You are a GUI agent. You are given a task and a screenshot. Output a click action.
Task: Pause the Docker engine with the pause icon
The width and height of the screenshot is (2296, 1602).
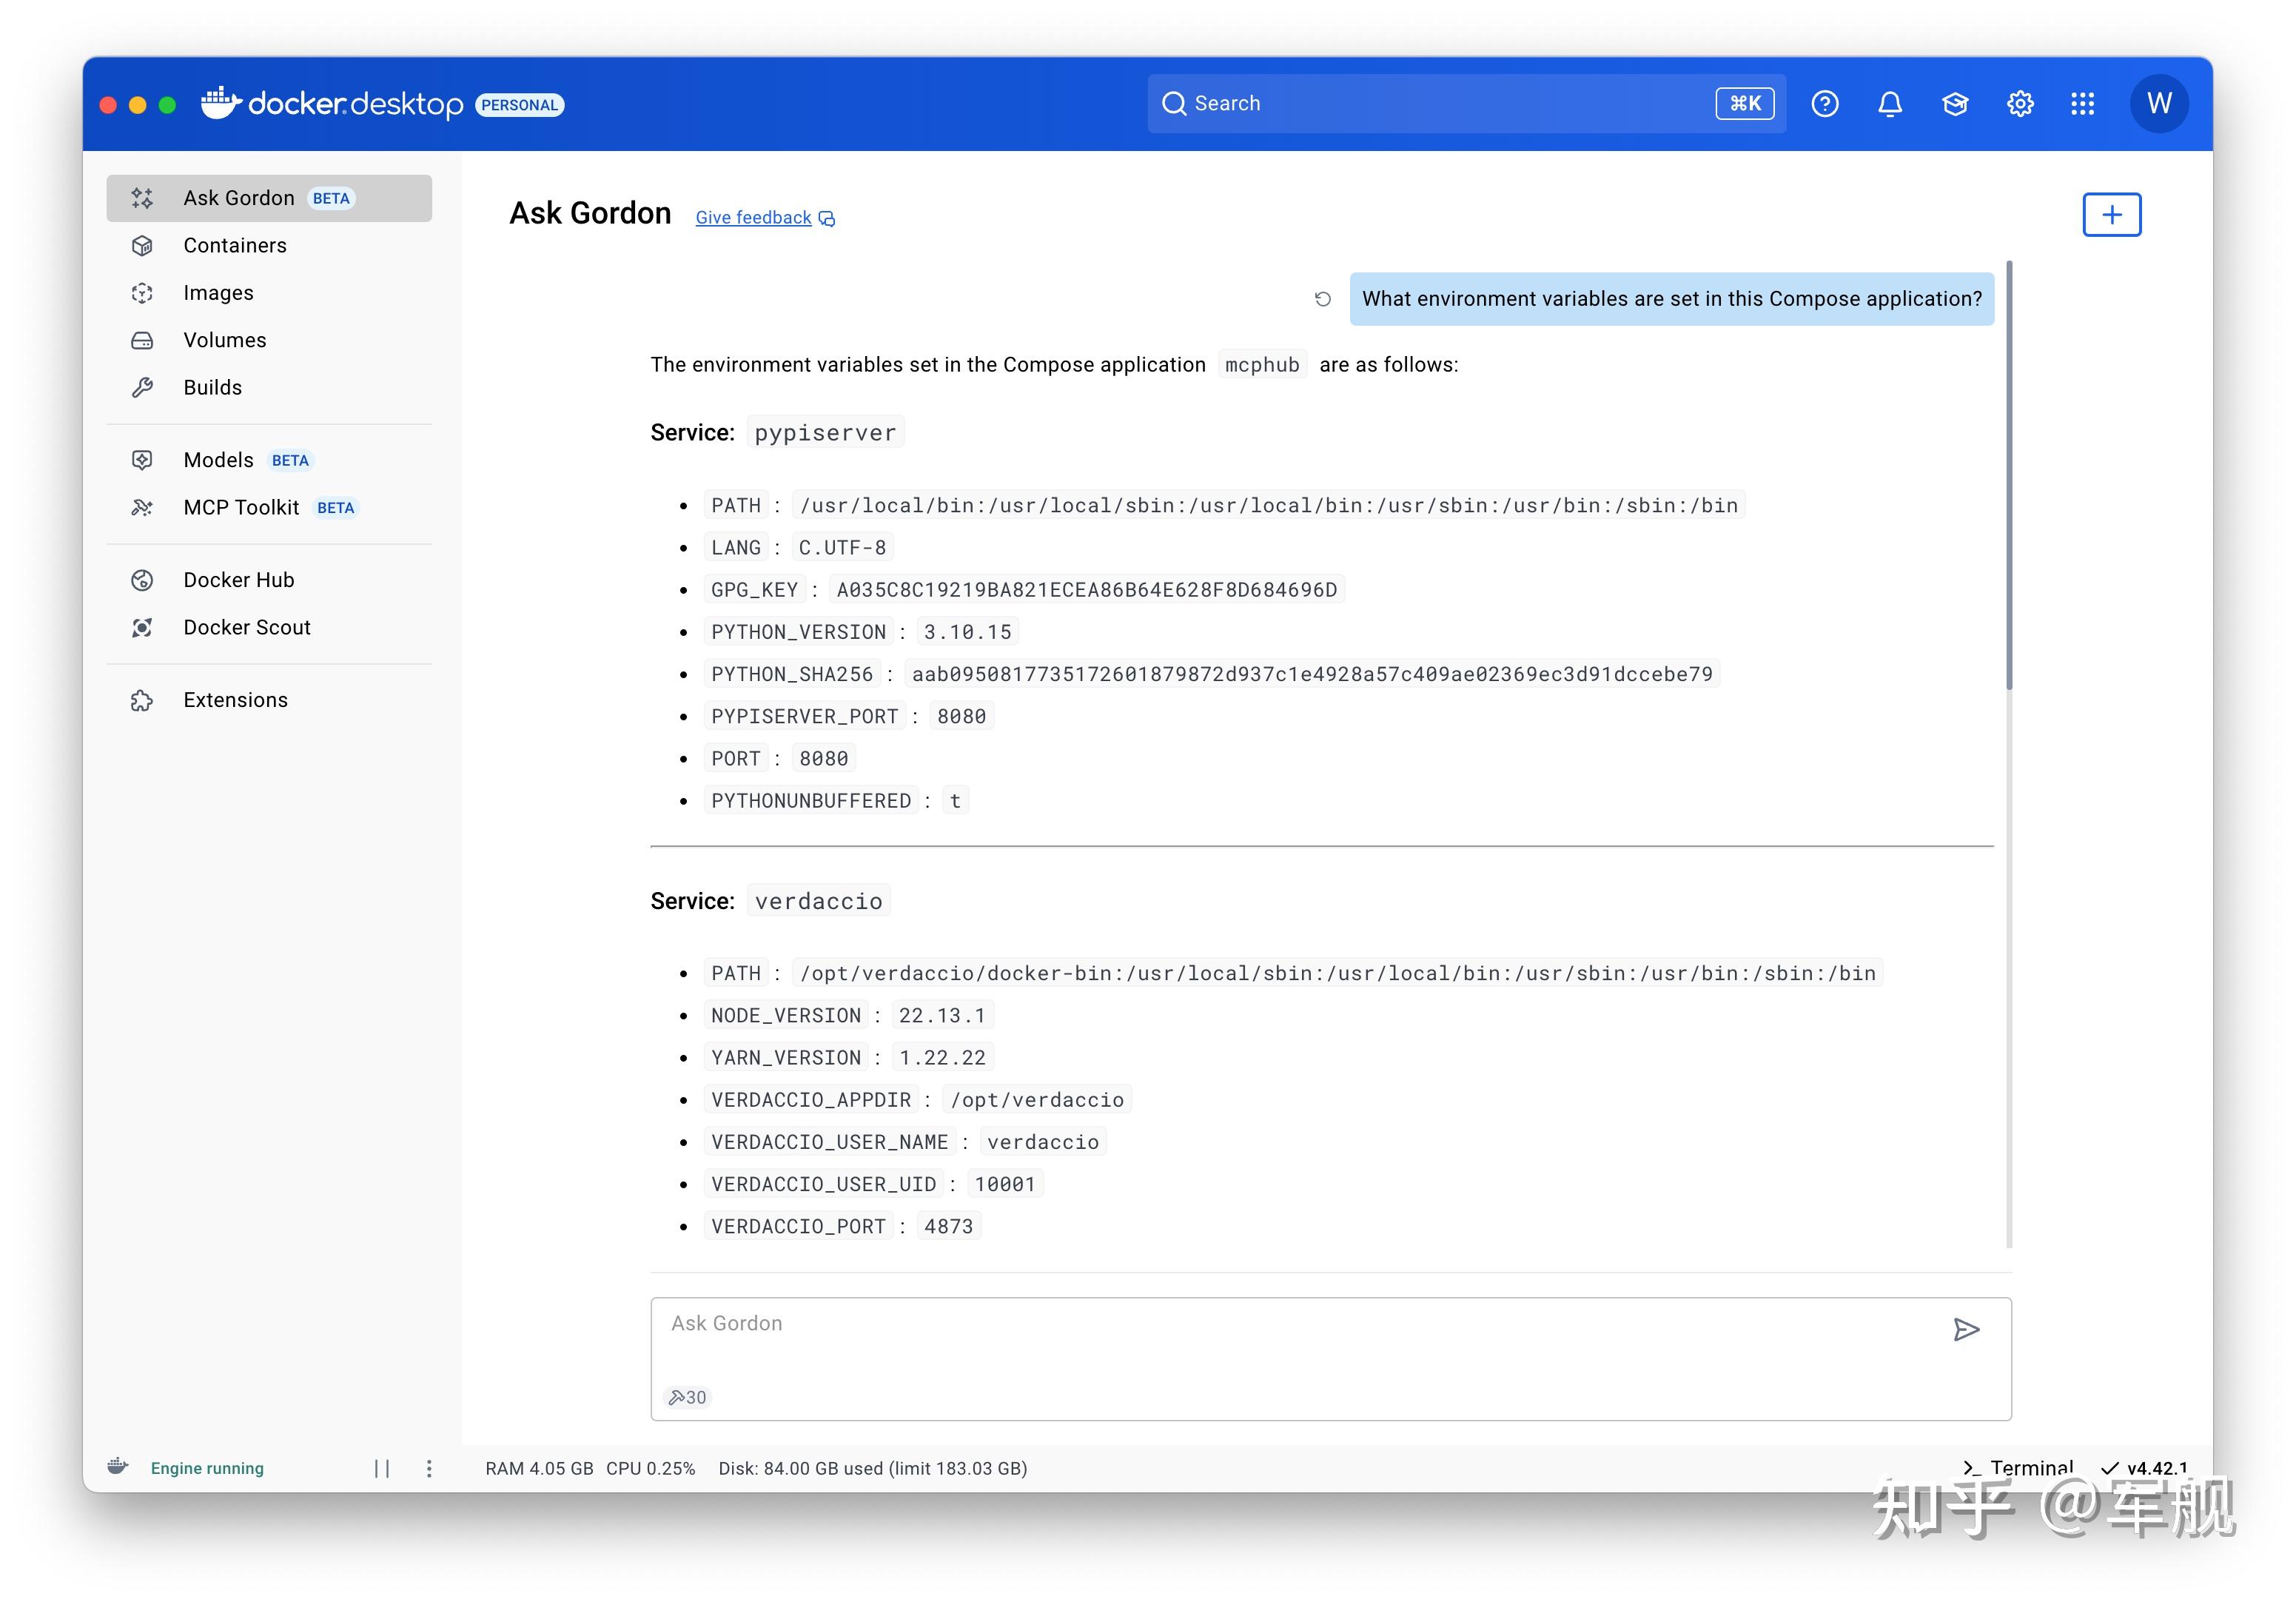point(383,1467)
